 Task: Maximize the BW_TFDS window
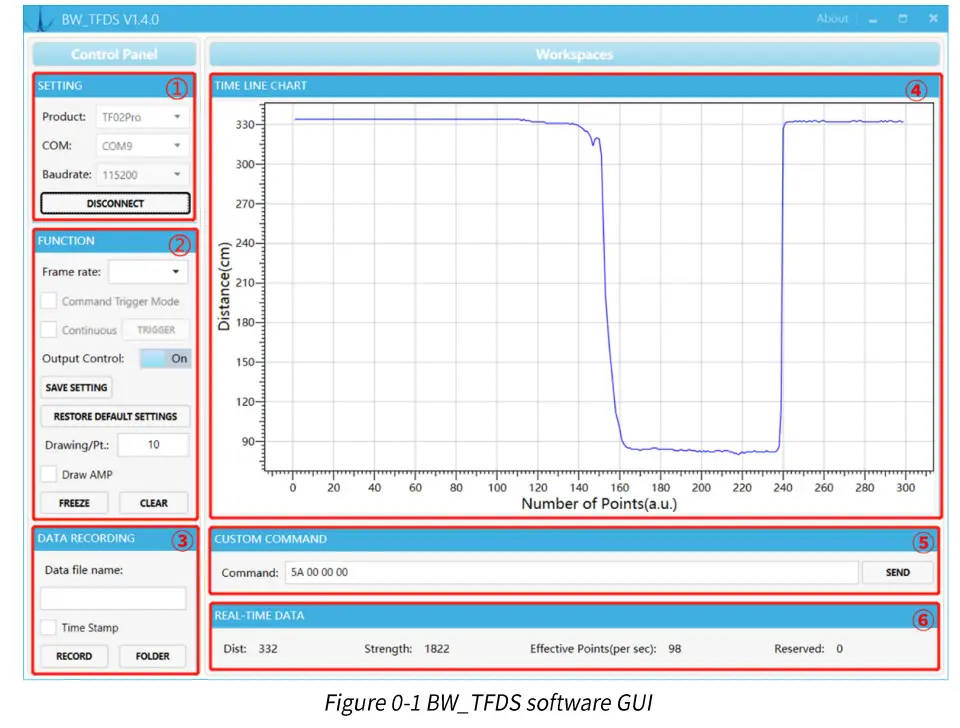(x=902, y=18)
